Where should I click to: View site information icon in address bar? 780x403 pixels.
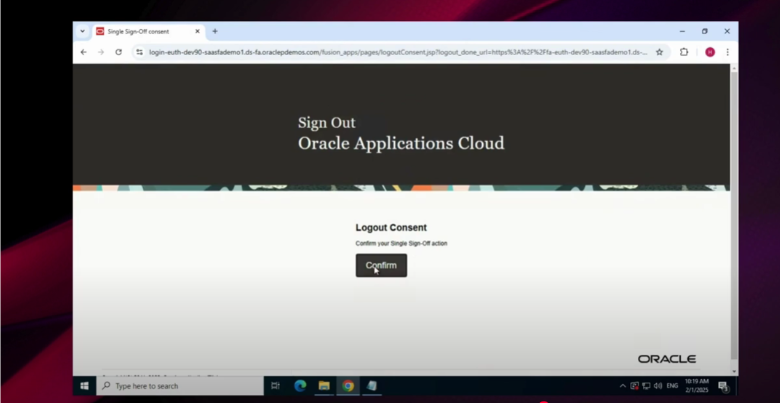tap(139, 52)
